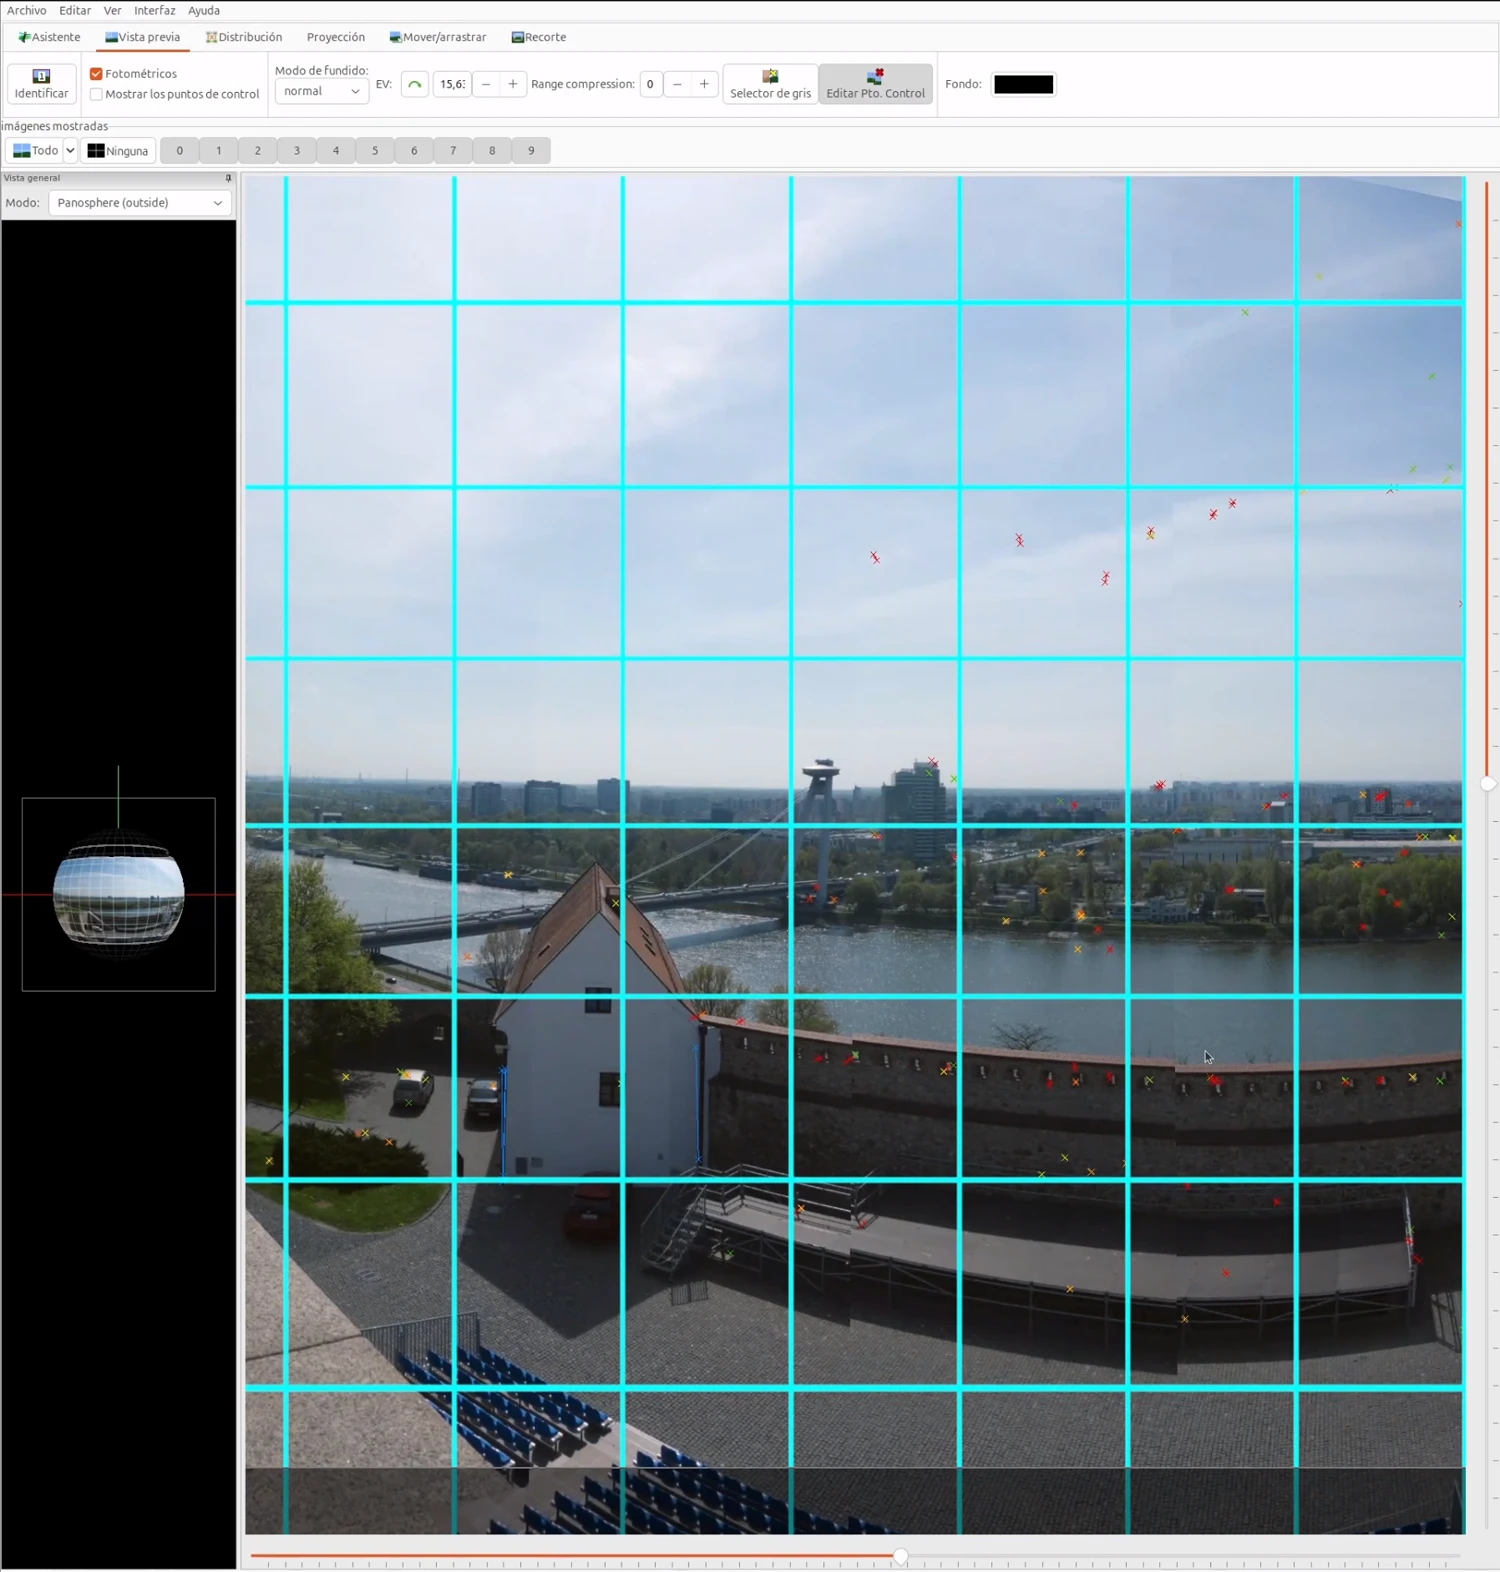Viewport: 1500px width, 1572px height.
Task: Toggle Editar Pto. Control tool
Action: (875, 84)
